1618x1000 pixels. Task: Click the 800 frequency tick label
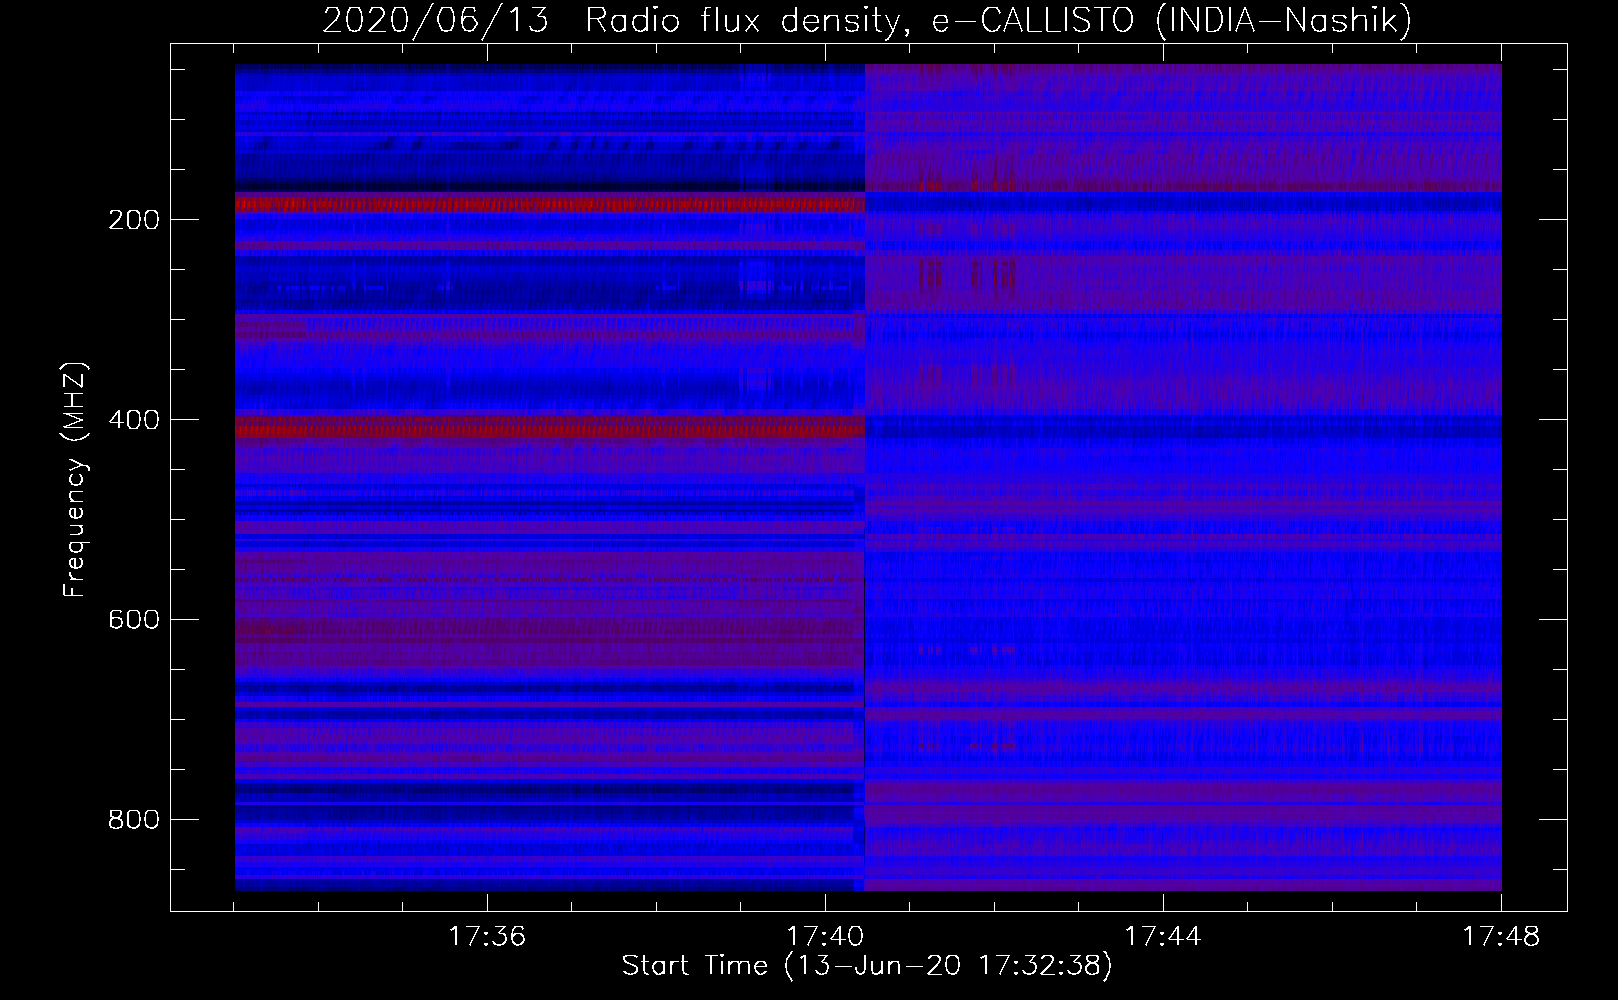click(134, 820)
